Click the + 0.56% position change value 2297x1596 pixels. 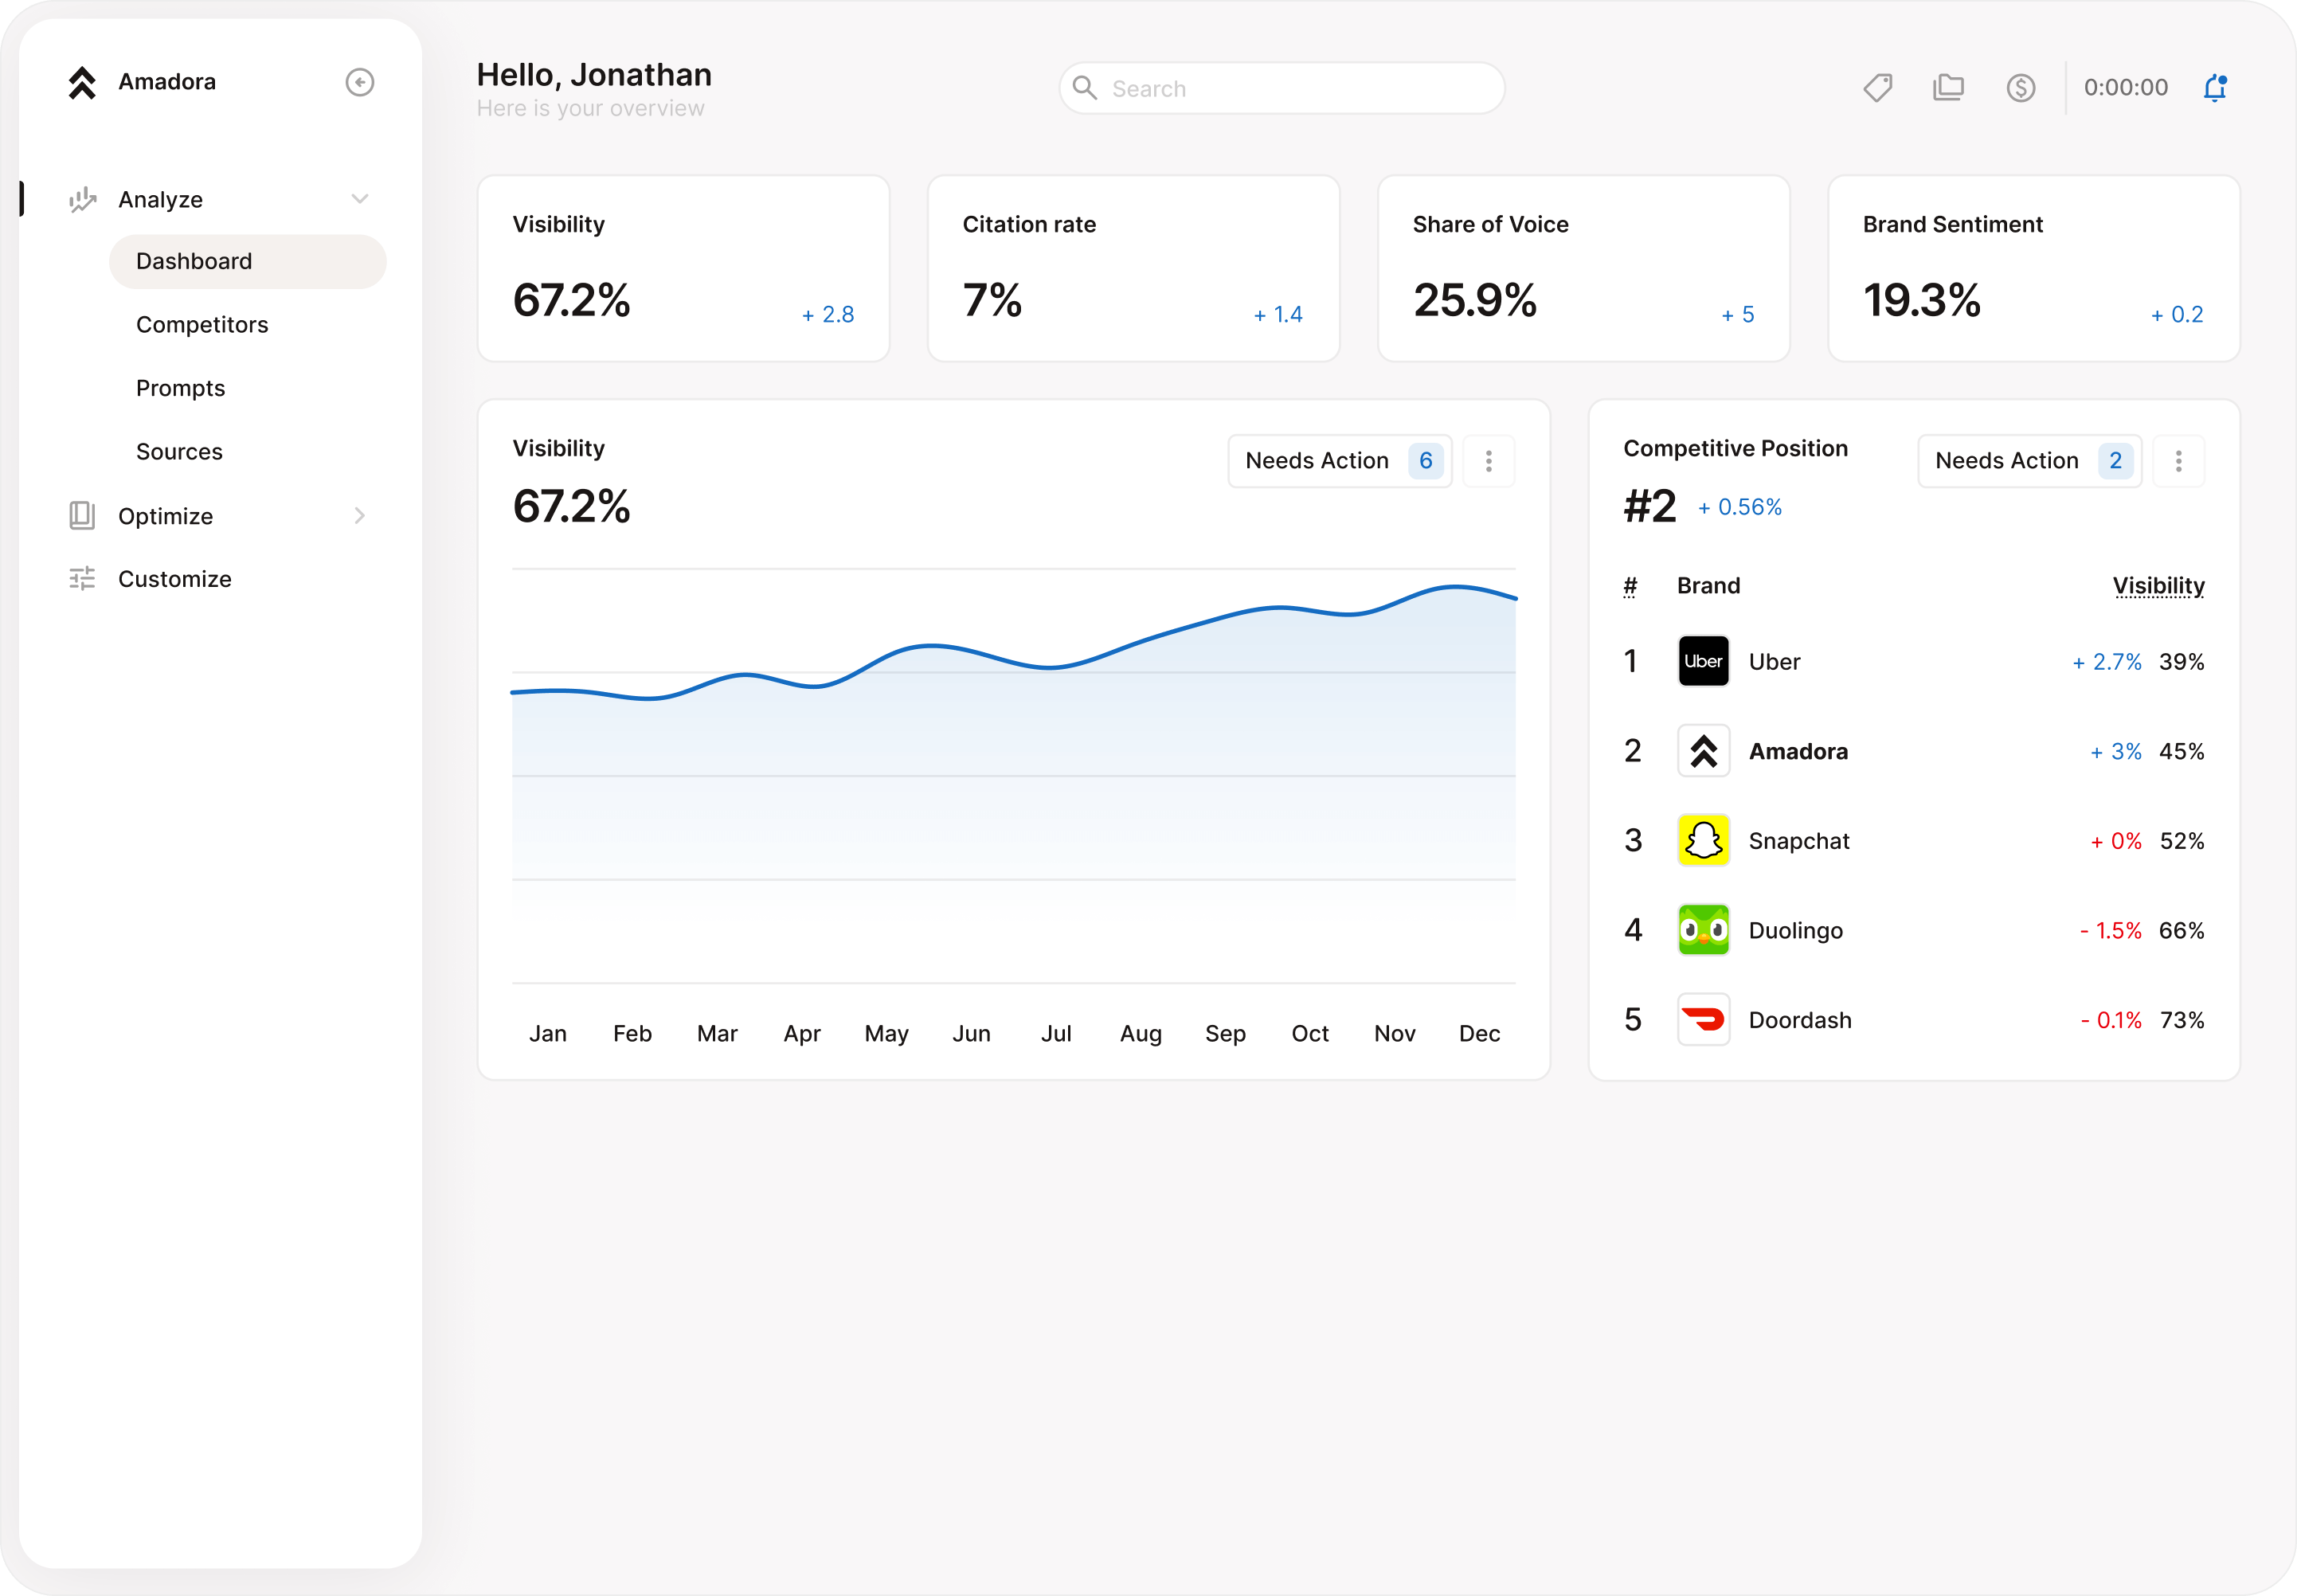(x=1740, y=508)
